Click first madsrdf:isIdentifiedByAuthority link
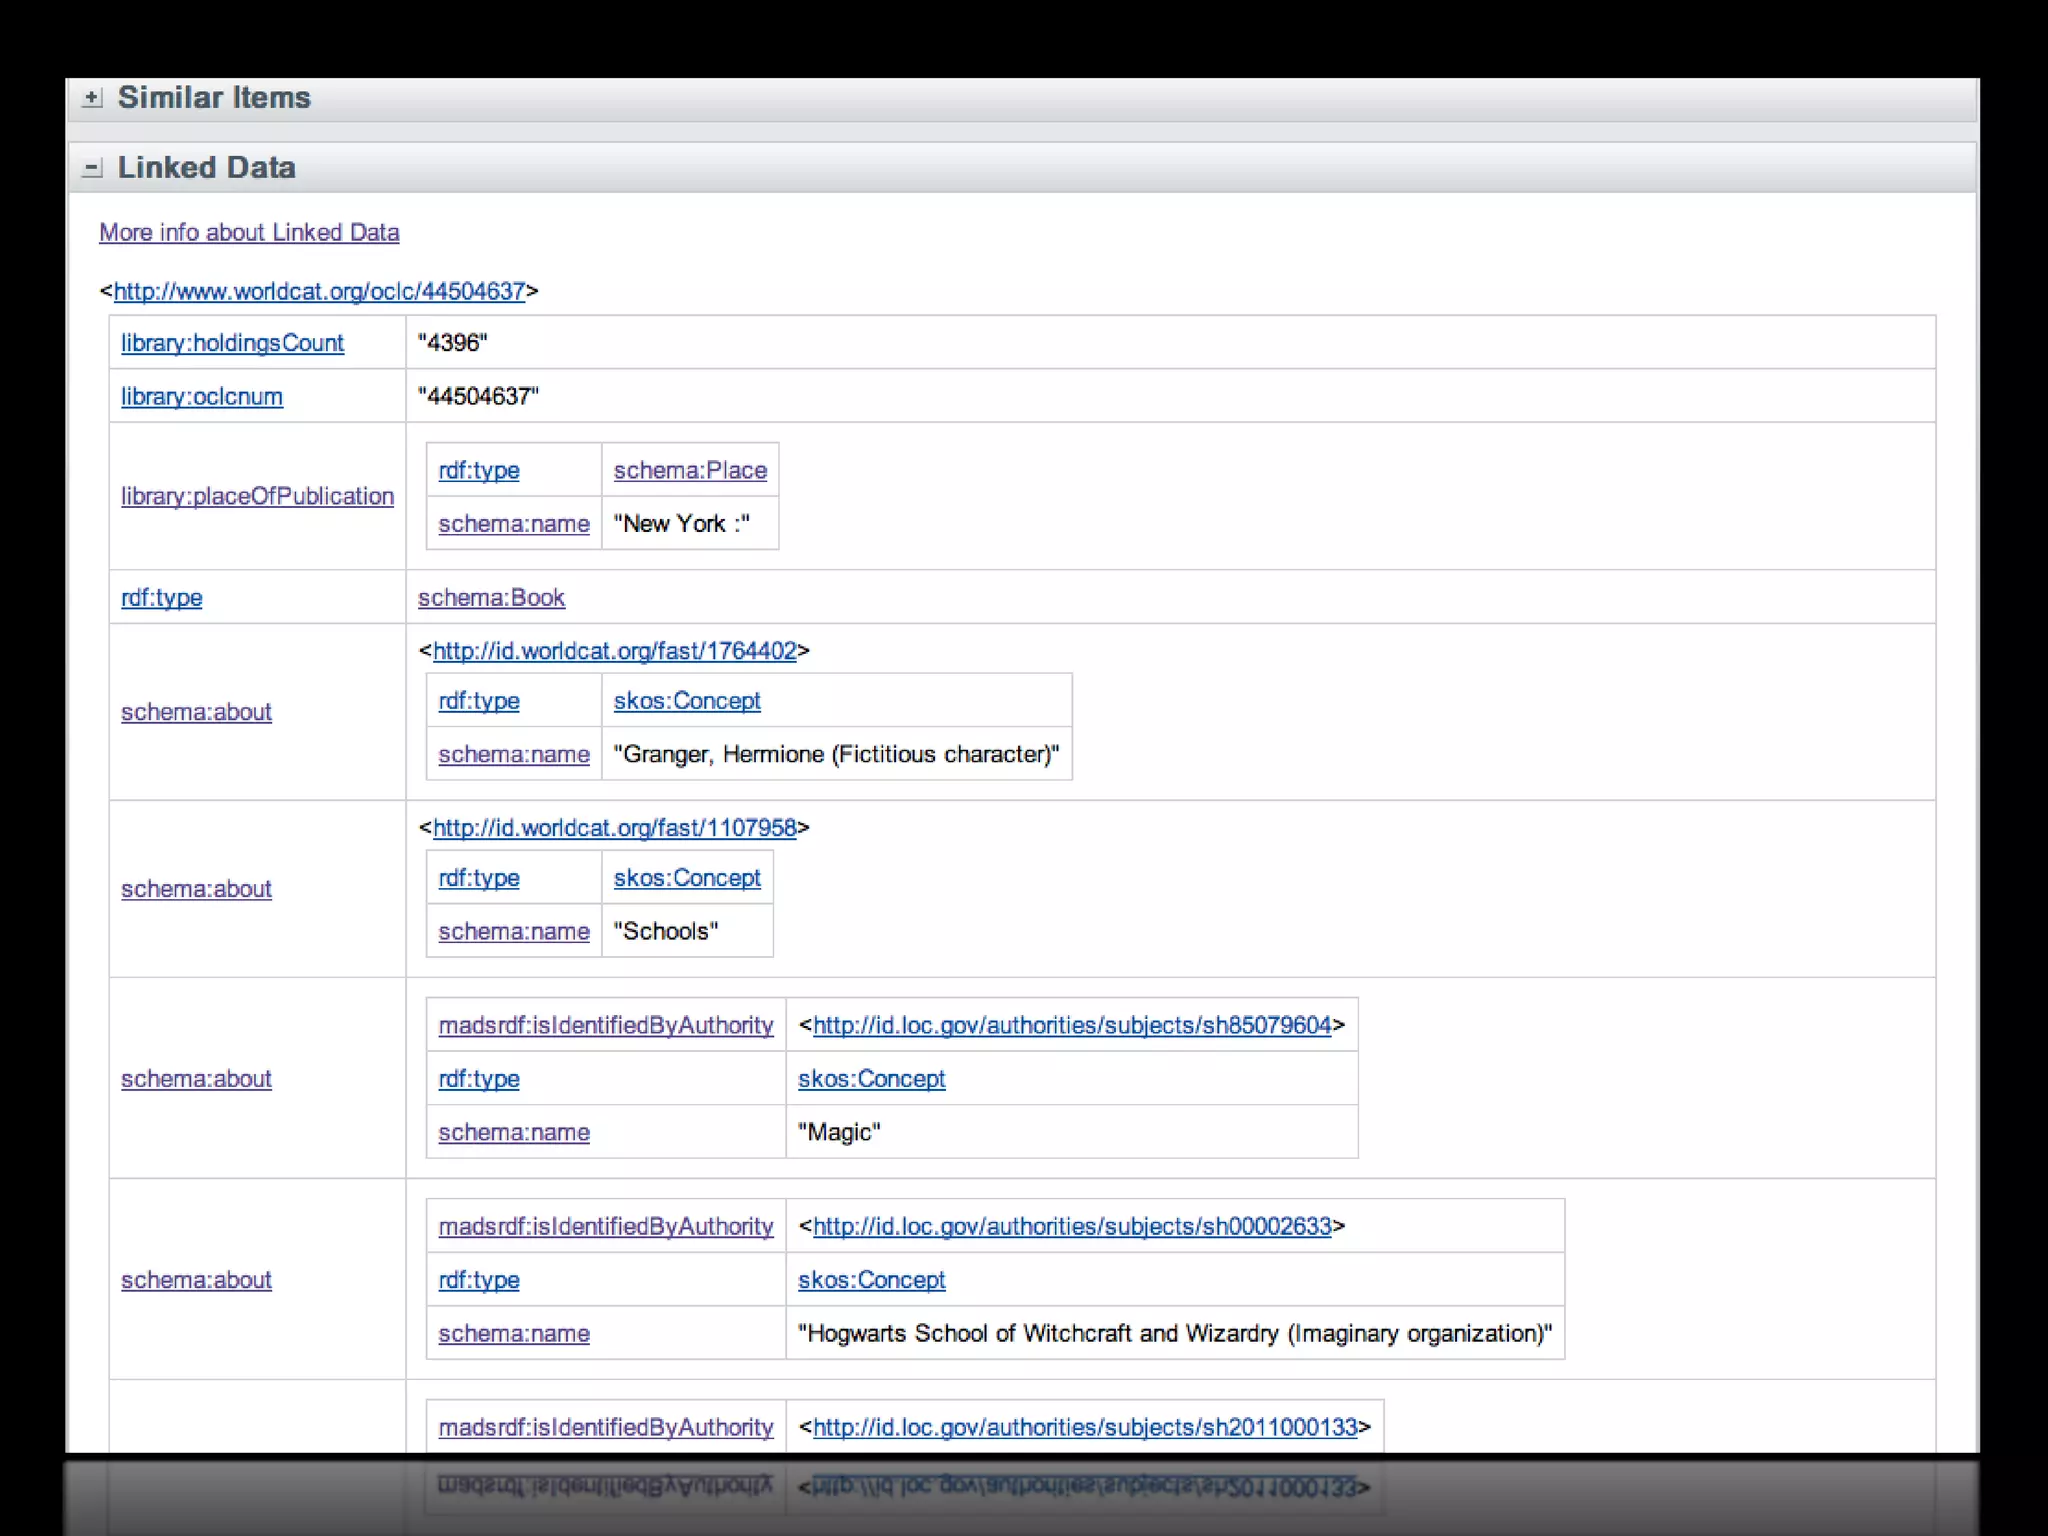The image size is (2048, 1536). [x=606, y=1025]
